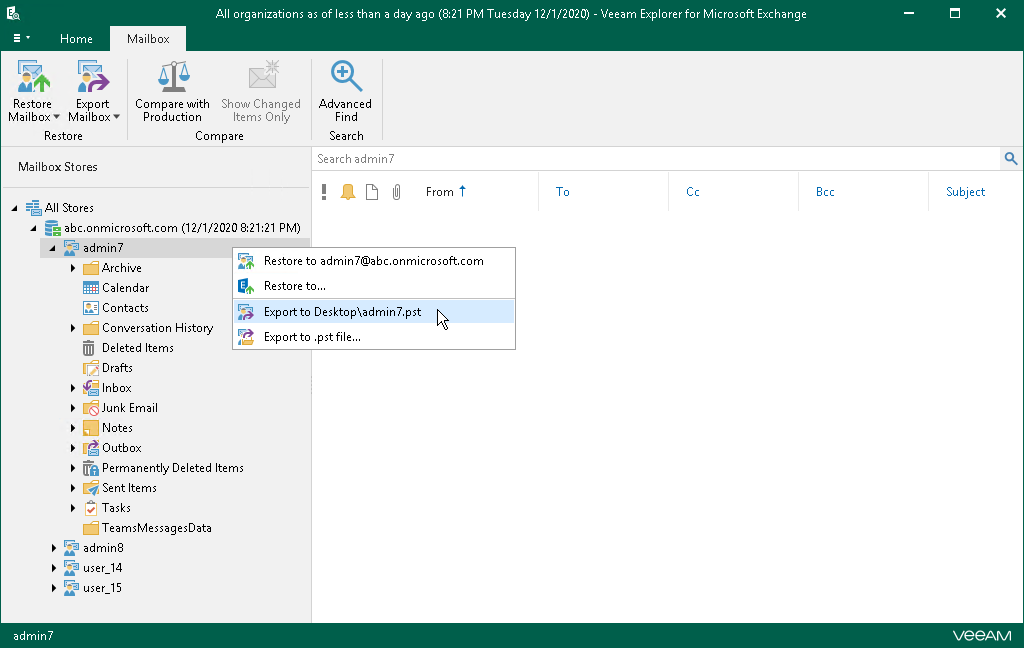Expand the Archive folder
1024x648 pixels.
click(72, 268)
